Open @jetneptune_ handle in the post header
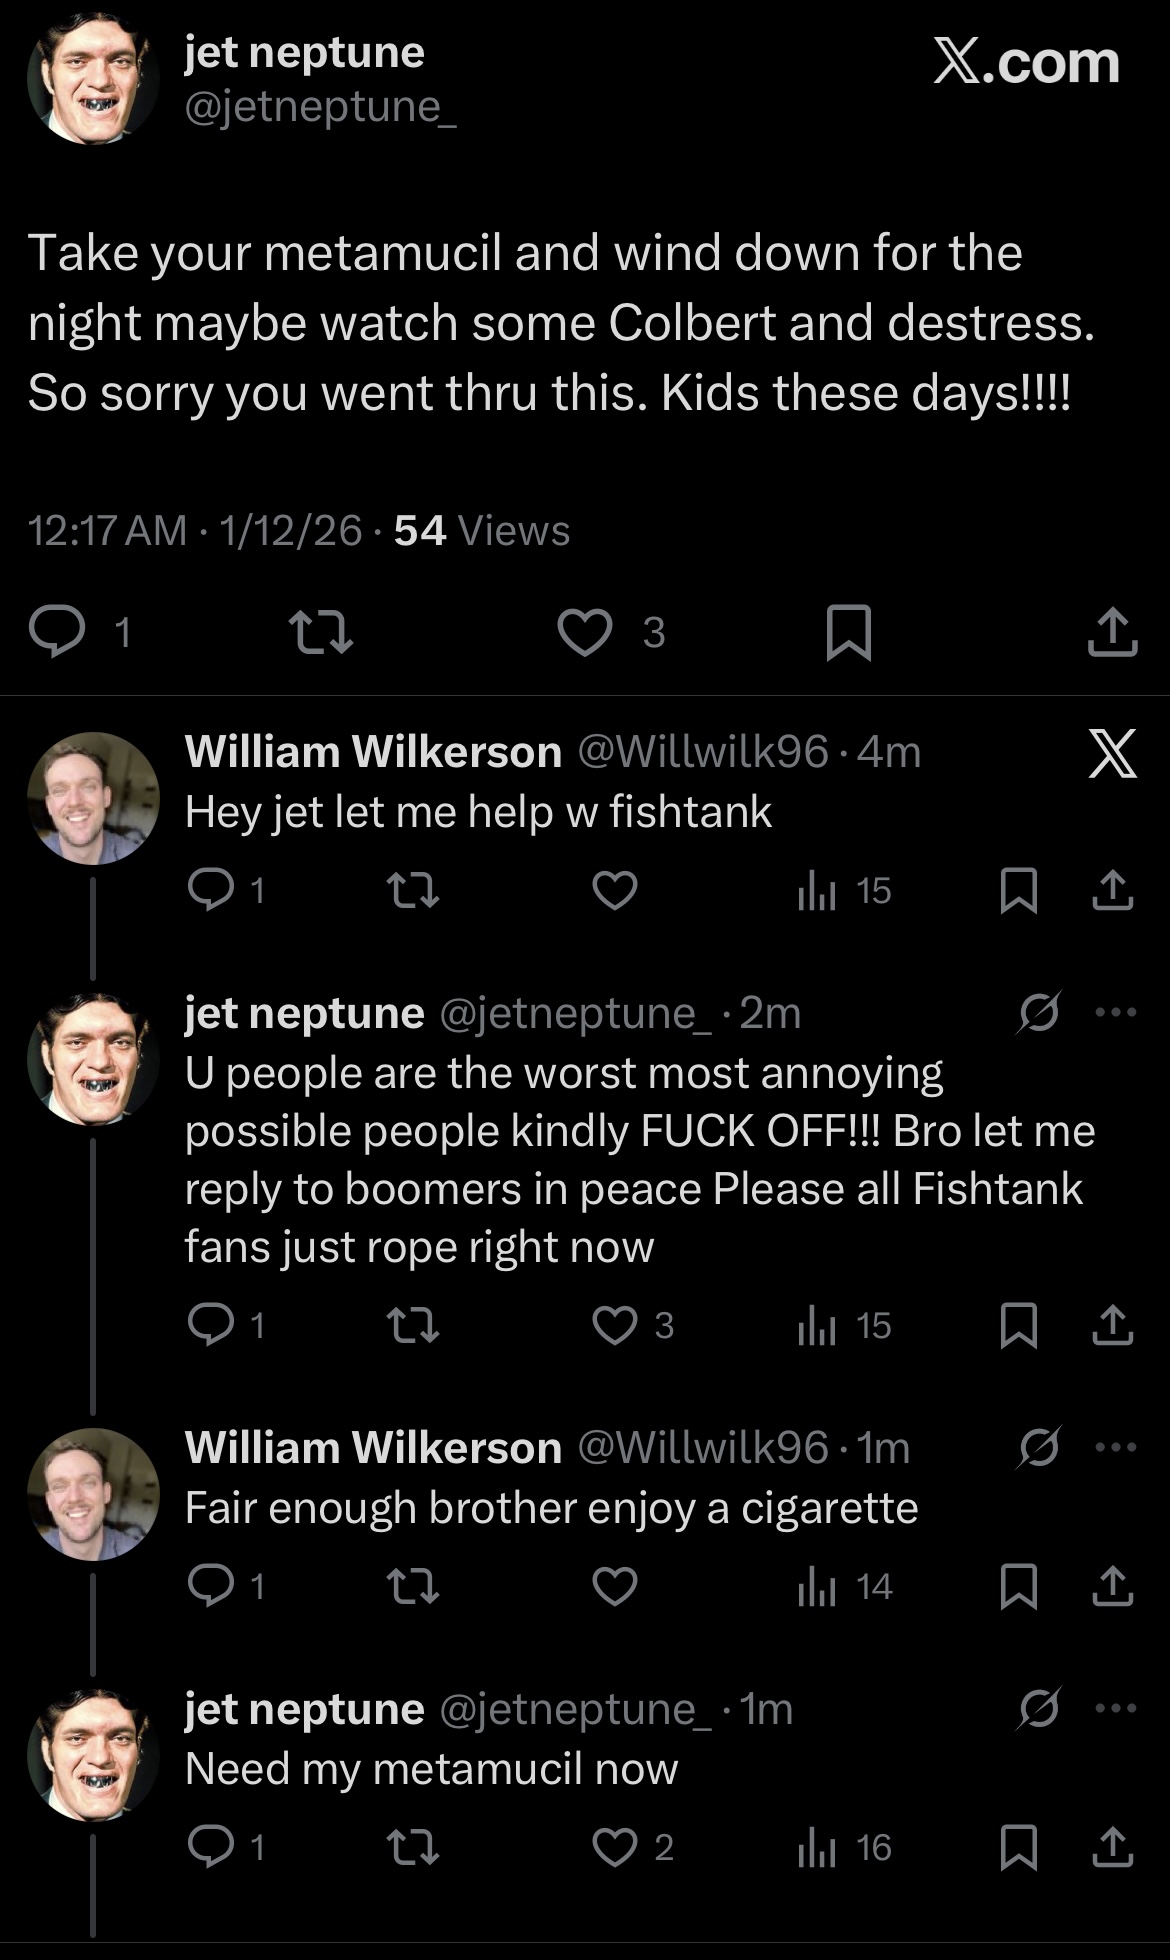 point(320,107)
